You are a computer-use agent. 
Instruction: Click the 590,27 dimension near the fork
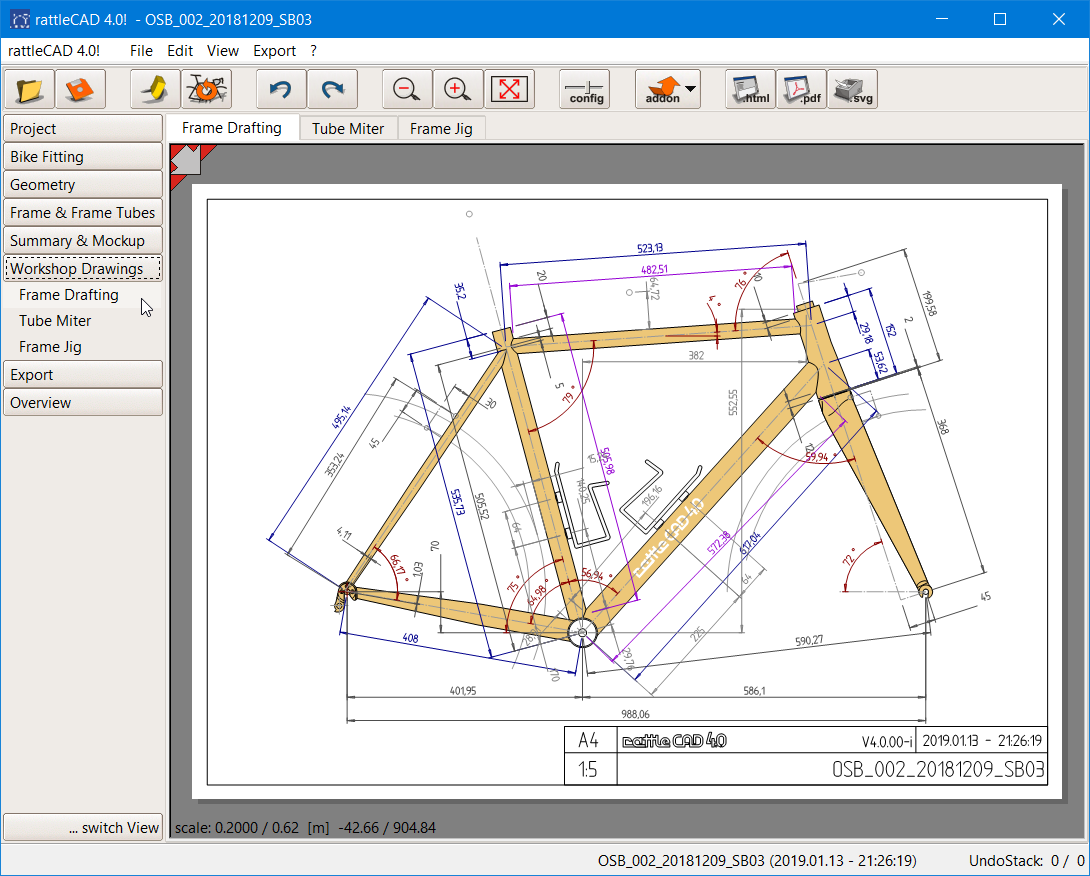pos(809,640)
